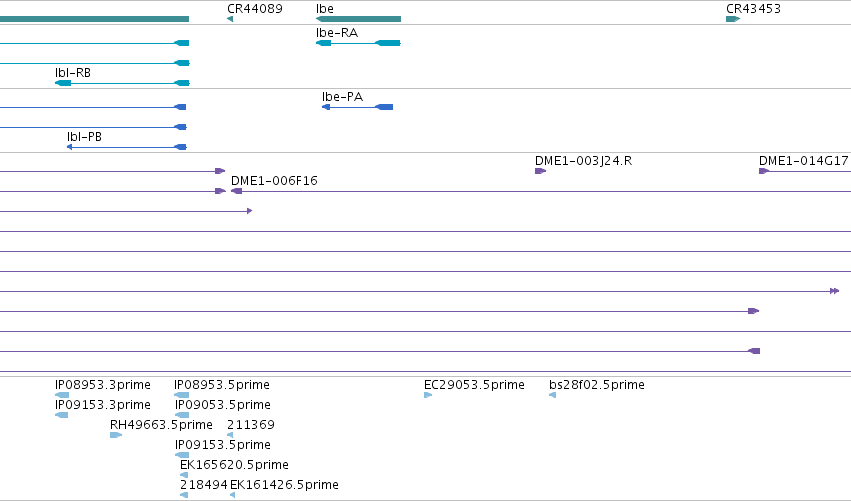
Task: Select the IP09053.5prime EST glyph
Action: point(182,415)
